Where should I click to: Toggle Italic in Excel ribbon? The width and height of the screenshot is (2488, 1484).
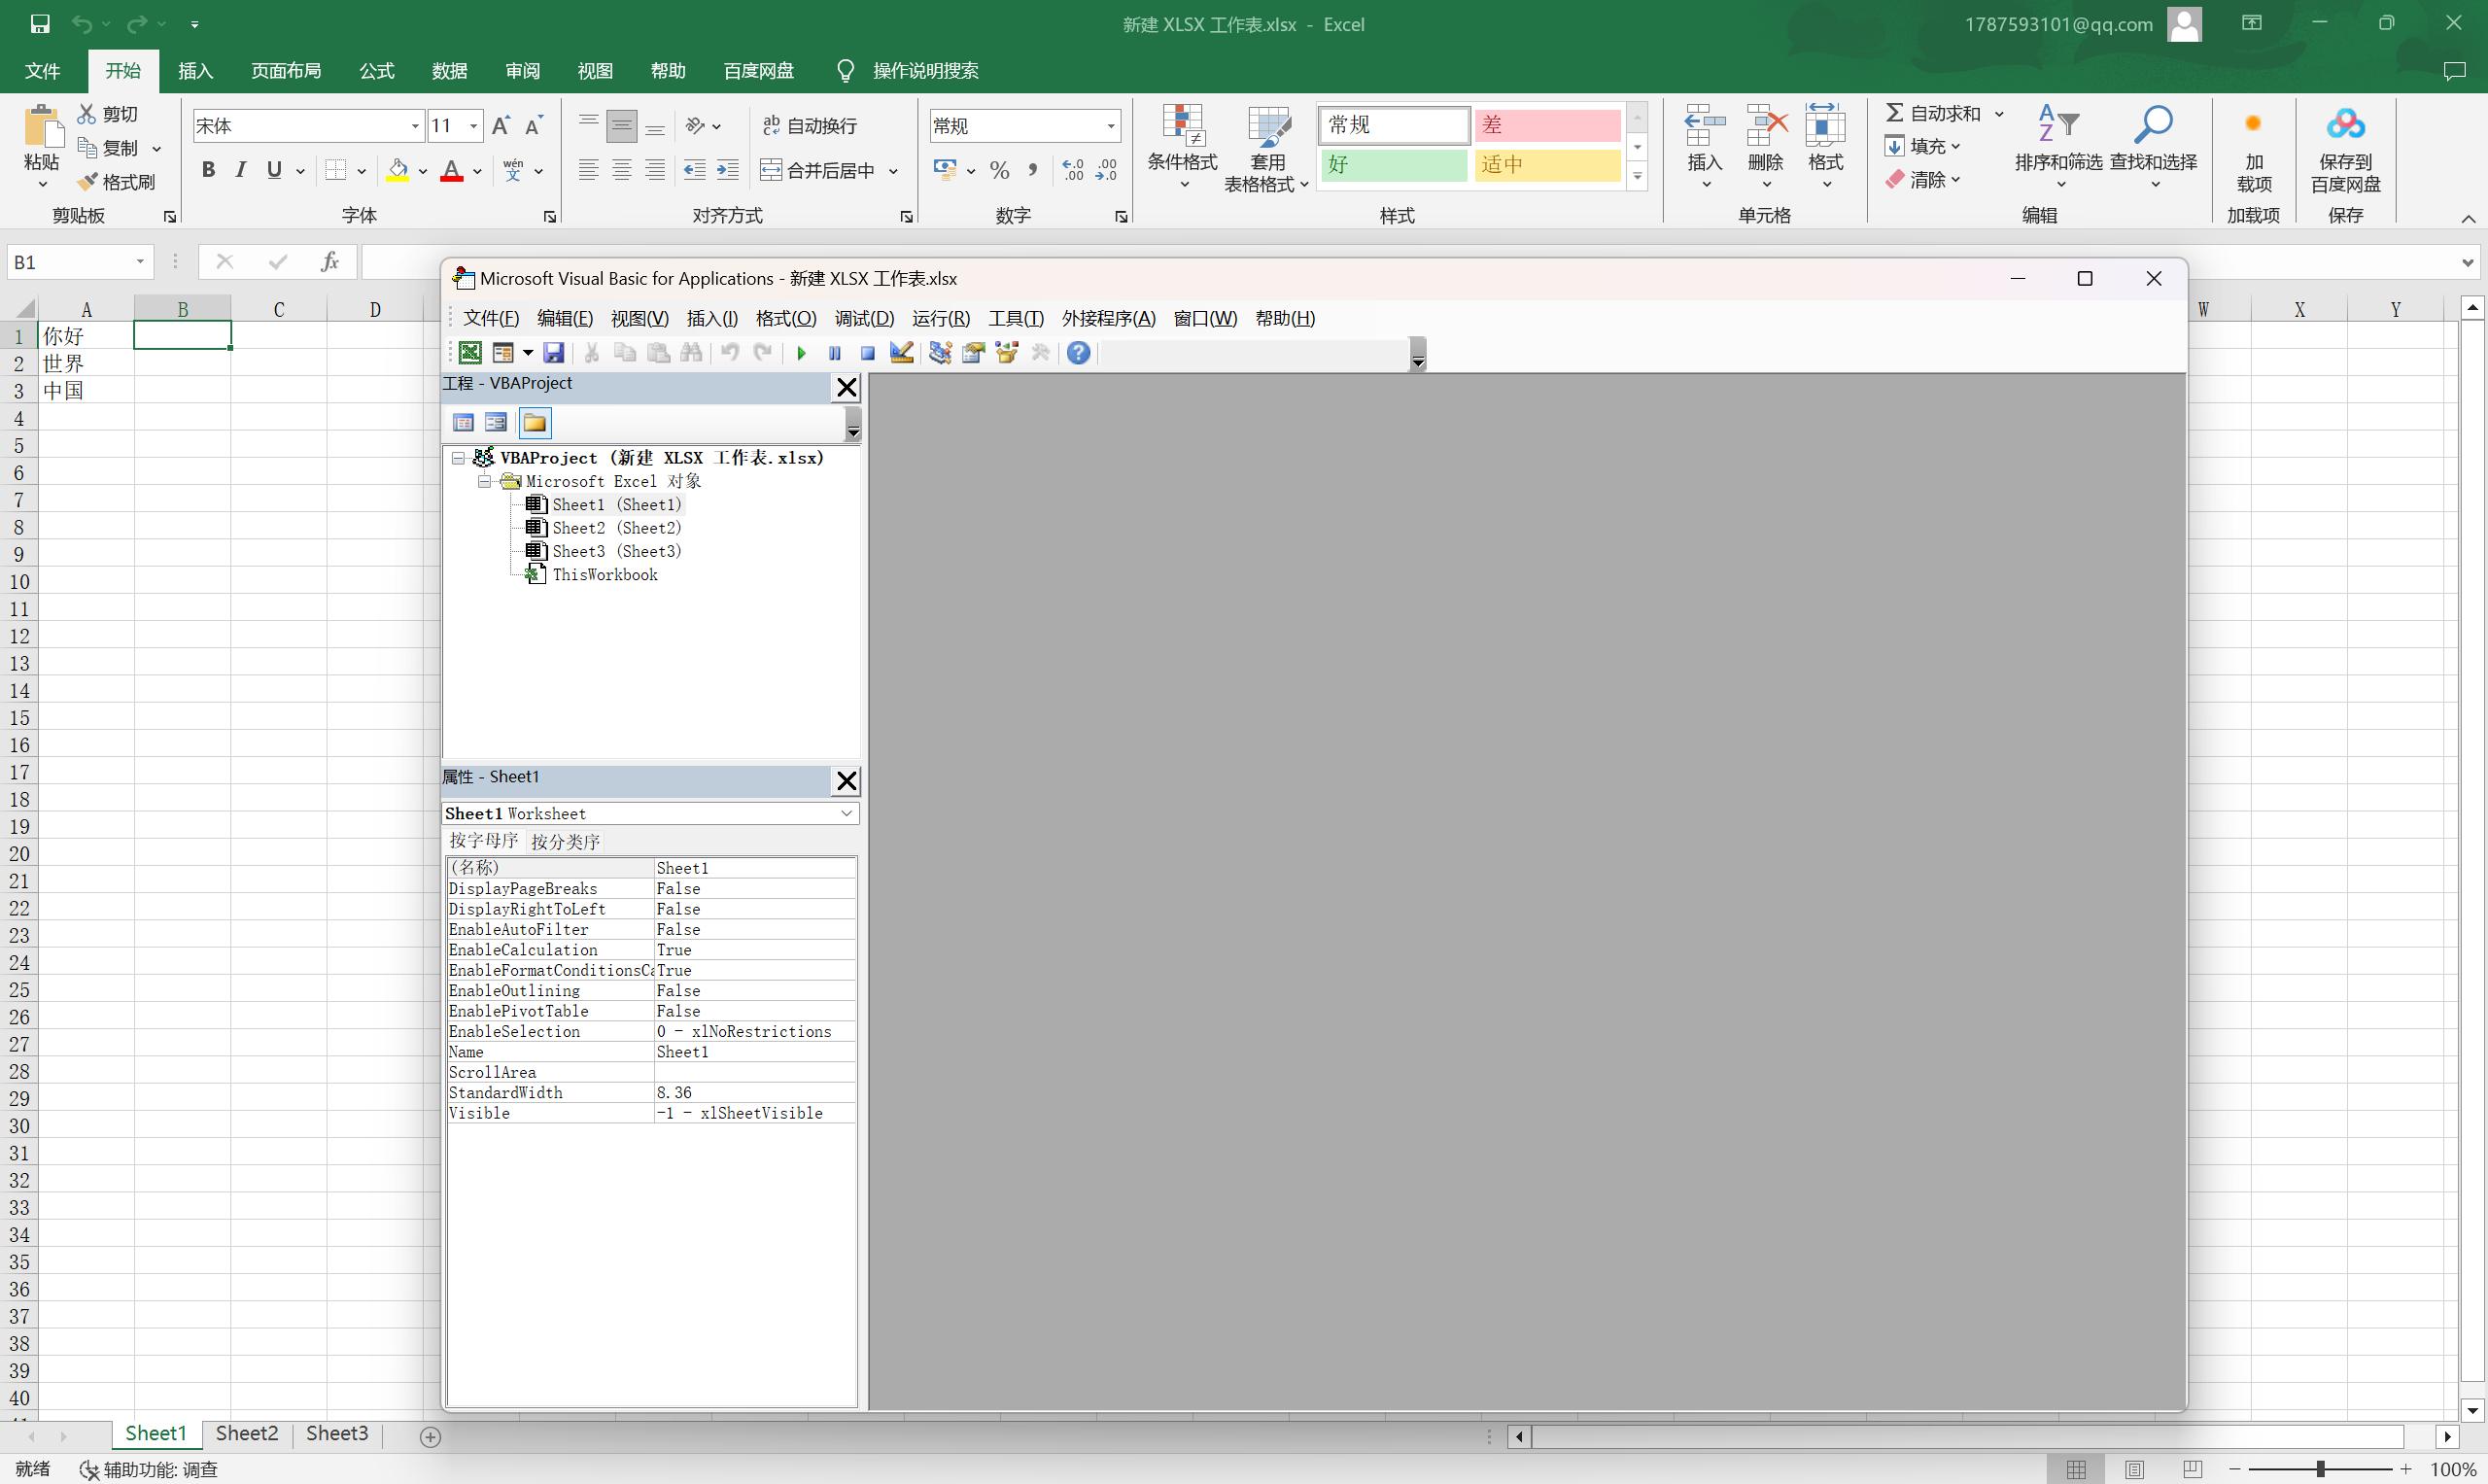click(x=240, y=170)
